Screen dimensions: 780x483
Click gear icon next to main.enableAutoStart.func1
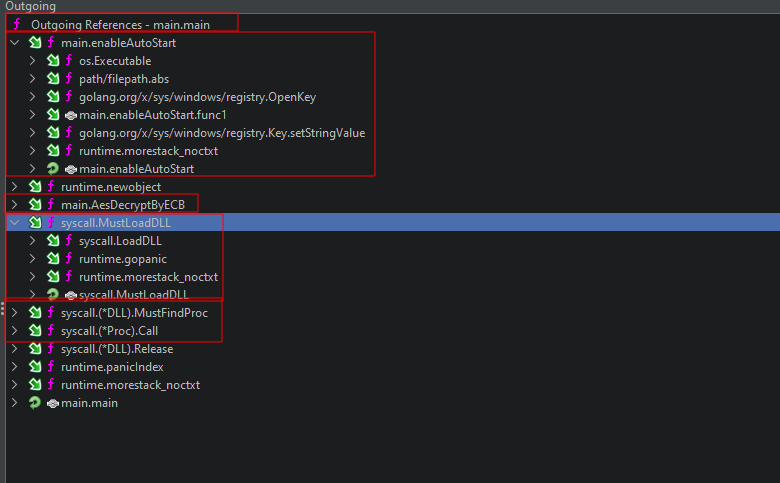pyautogui.click(x=71, y=115)
